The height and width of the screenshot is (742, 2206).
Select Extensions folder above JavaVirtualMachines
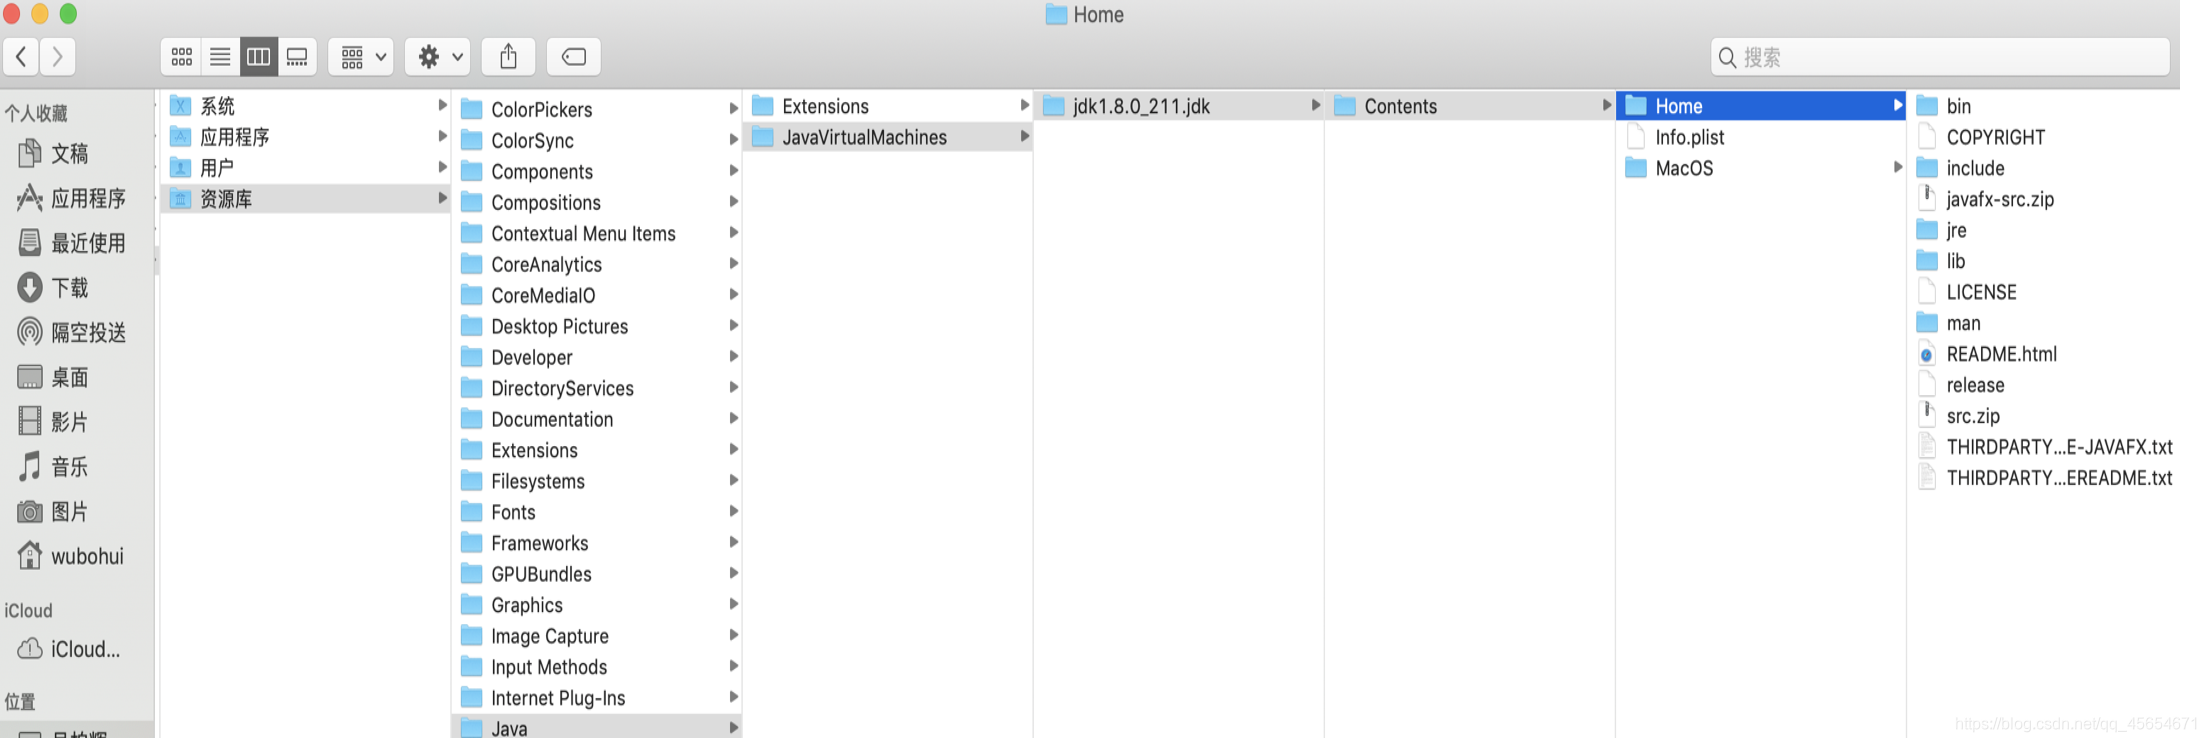[x=888, y=106]
